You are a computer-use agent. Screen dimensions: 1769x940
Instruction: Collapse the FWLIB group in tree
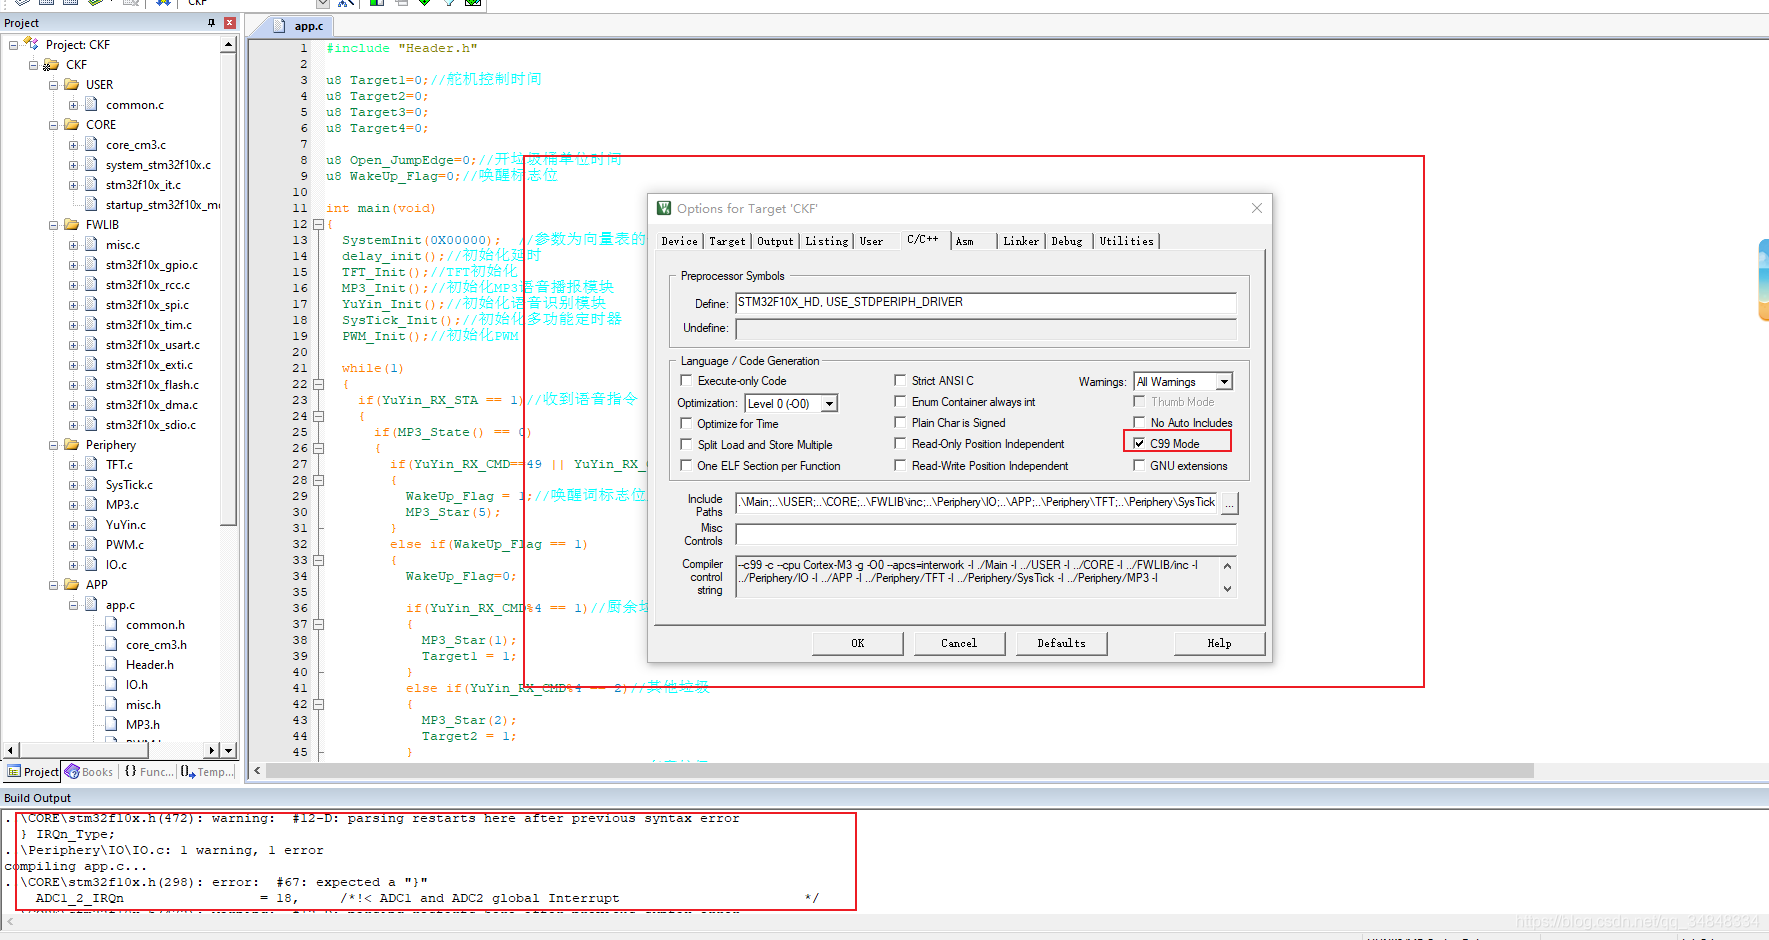[53, 224]
